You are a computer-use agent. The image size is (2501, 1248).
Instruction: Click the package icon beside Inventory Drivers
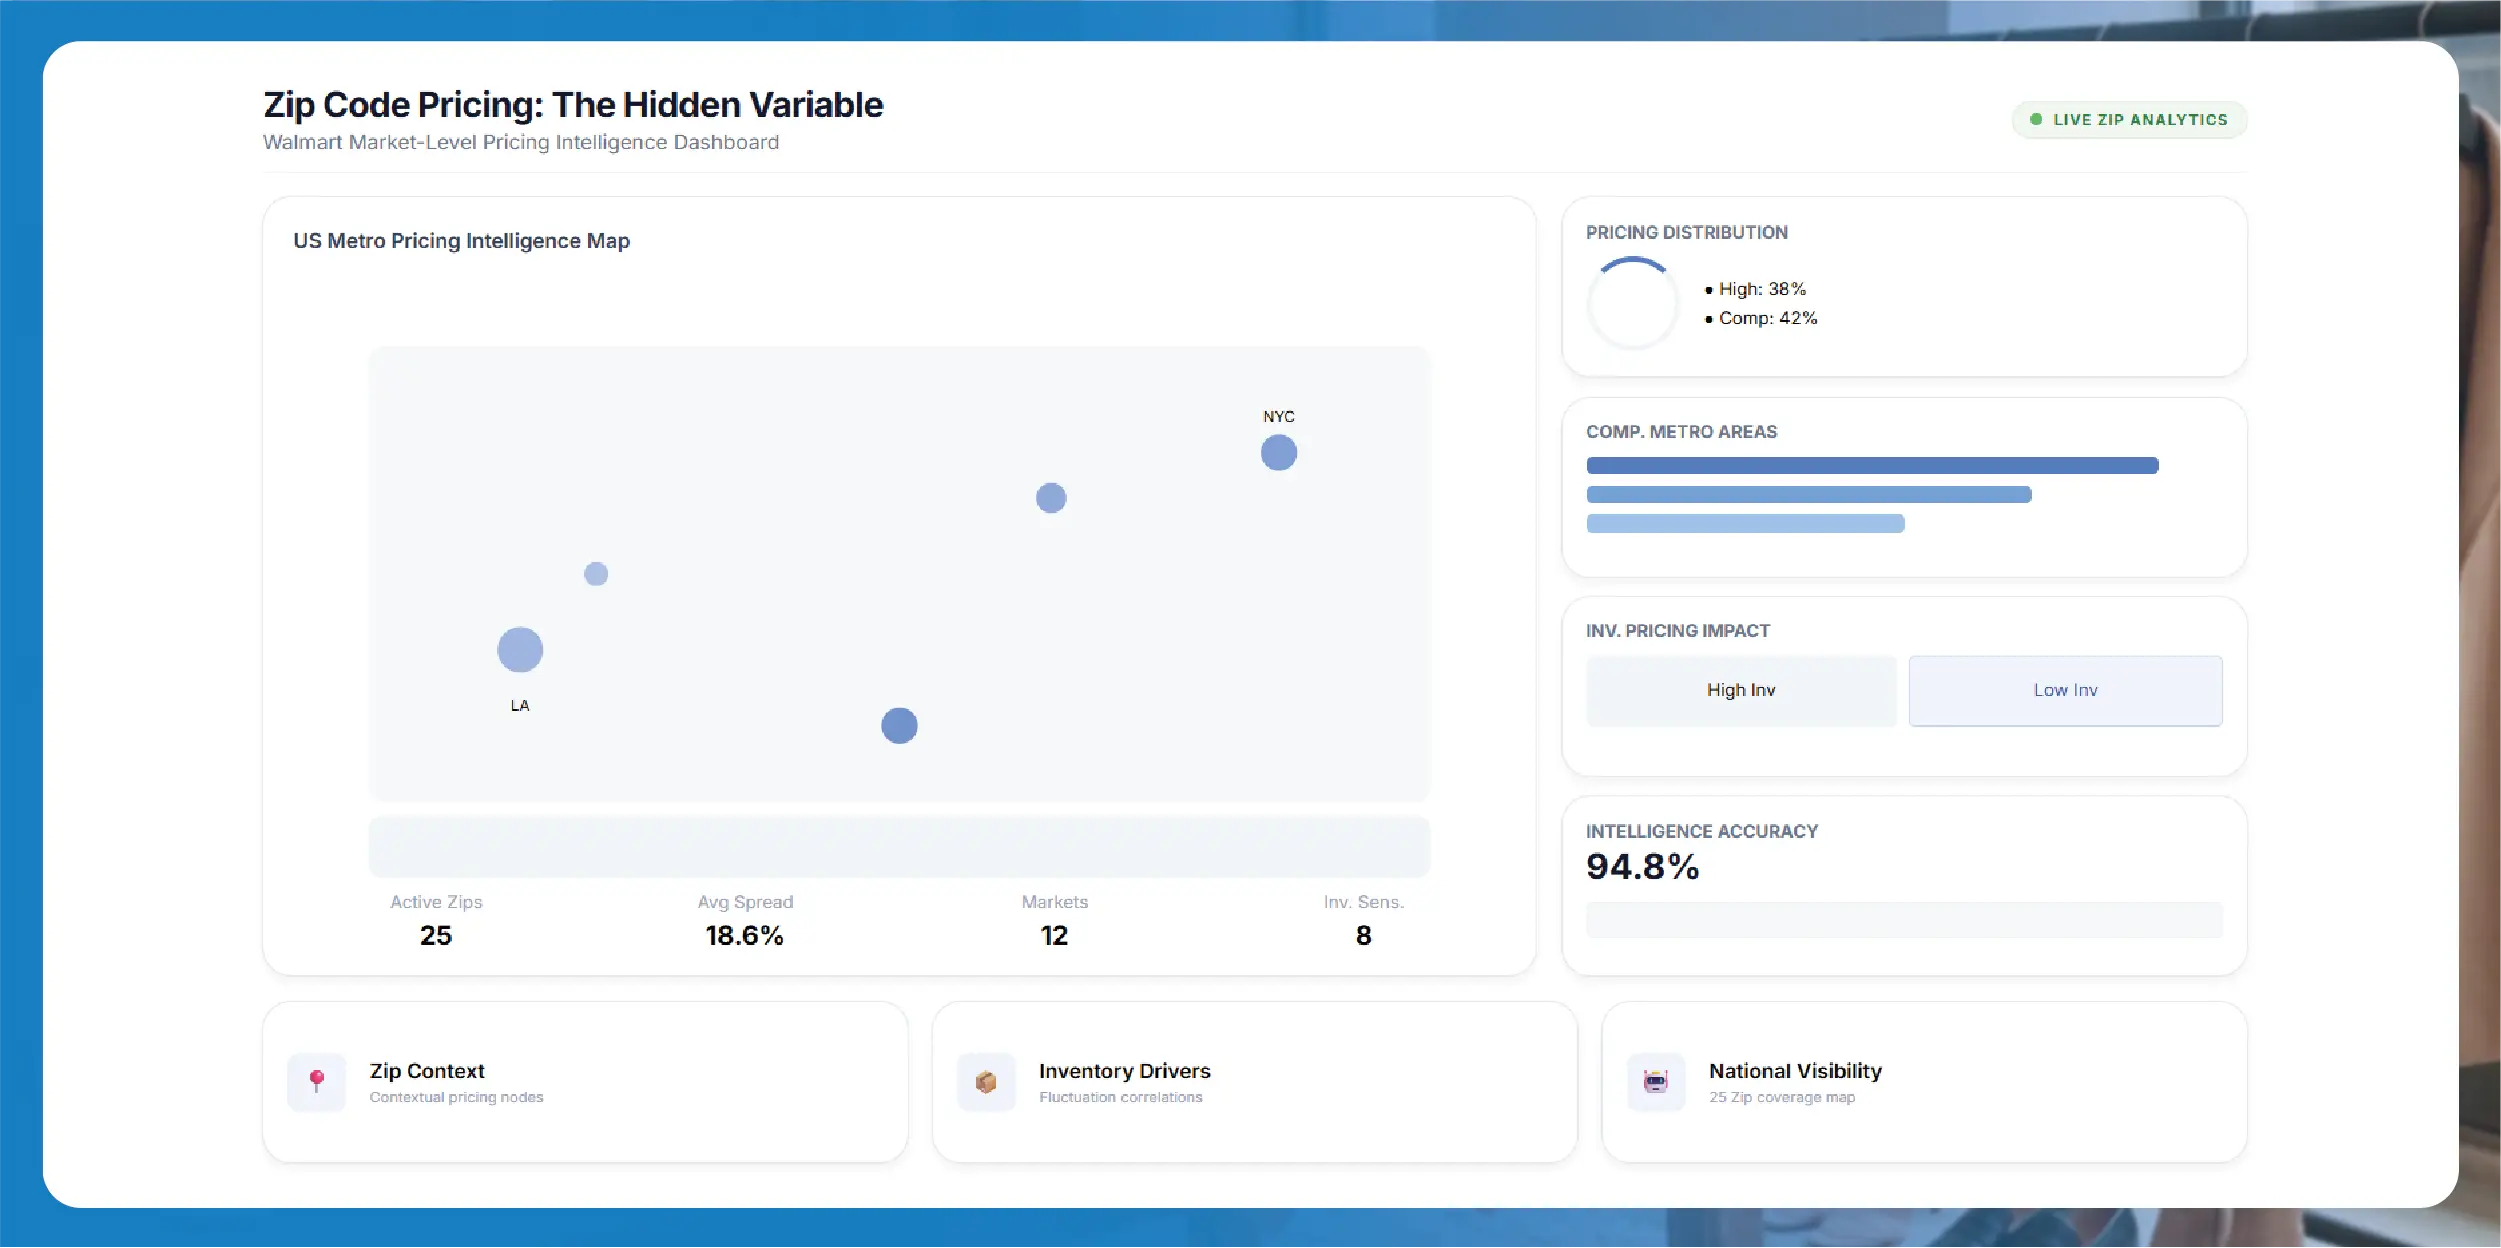tap(986, 1081)
